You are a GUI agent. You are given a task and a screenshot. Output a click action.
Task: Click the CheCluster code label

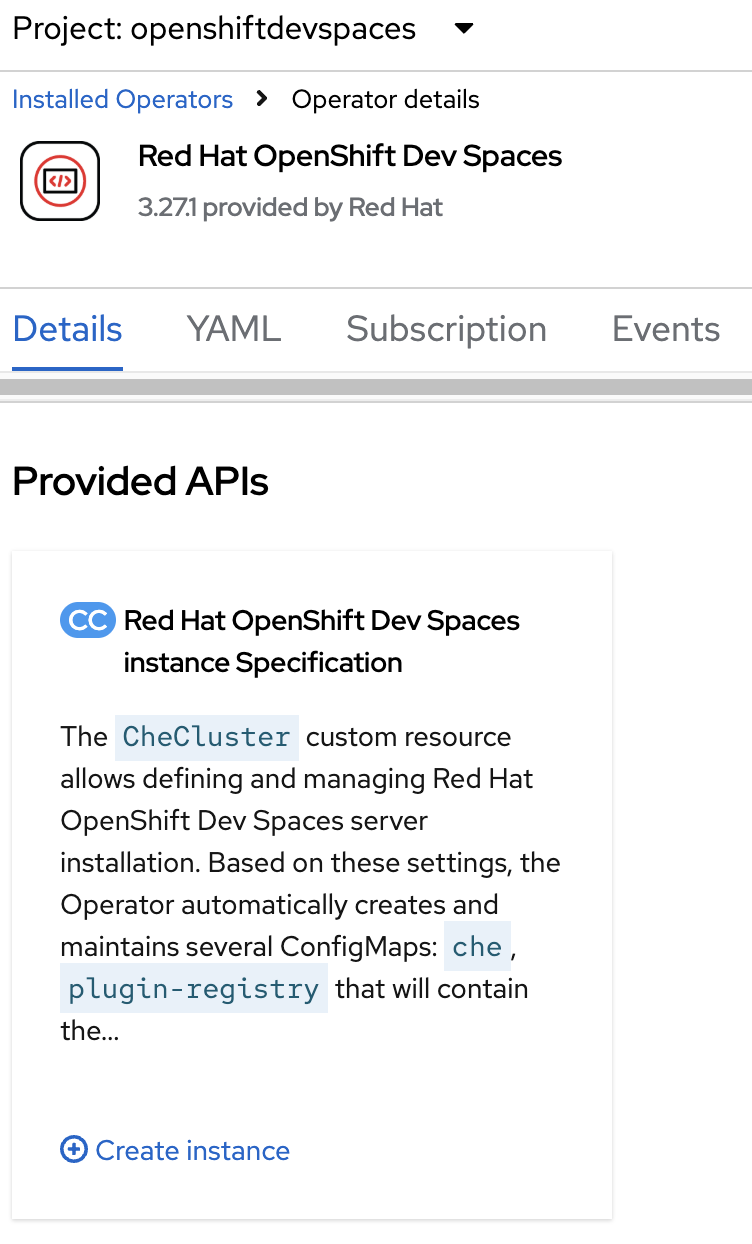(207, 737)
